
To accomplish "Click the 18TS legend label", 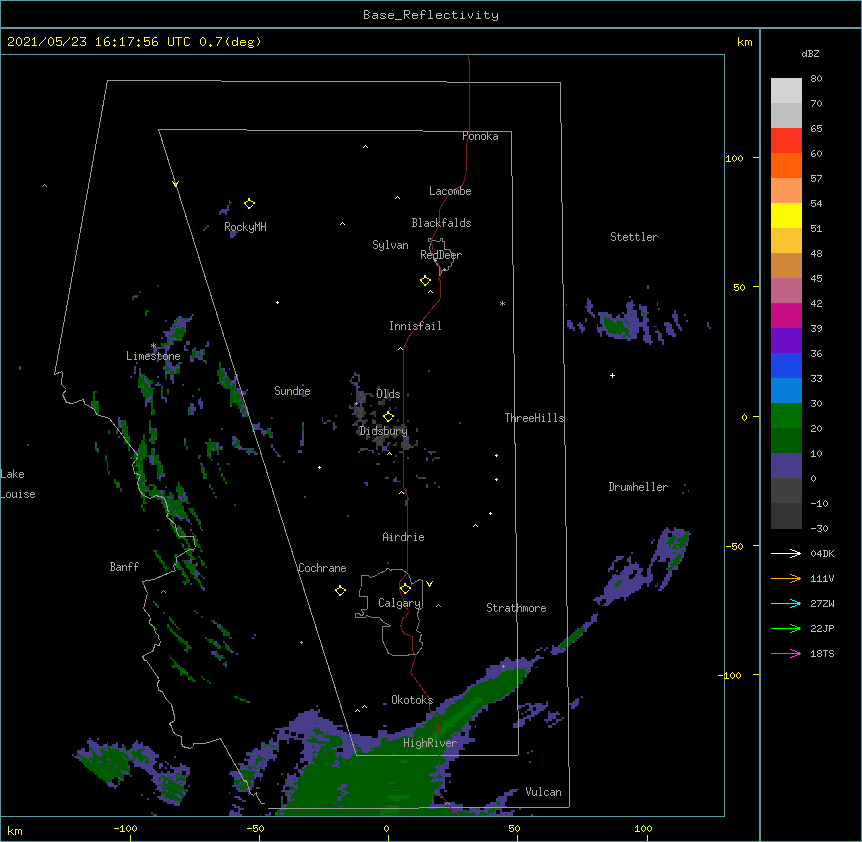I will [x=822, y=653].
